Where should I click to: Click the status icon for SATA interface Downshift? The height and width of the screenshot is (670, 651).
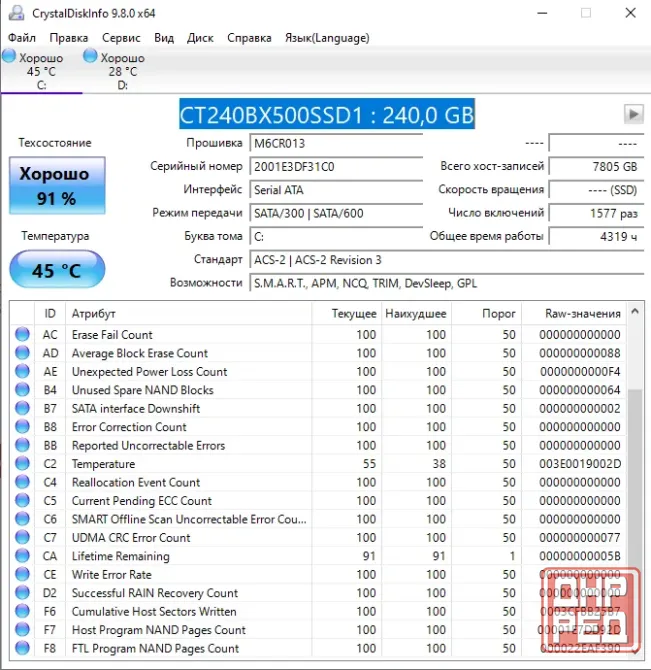coord(22,408)
